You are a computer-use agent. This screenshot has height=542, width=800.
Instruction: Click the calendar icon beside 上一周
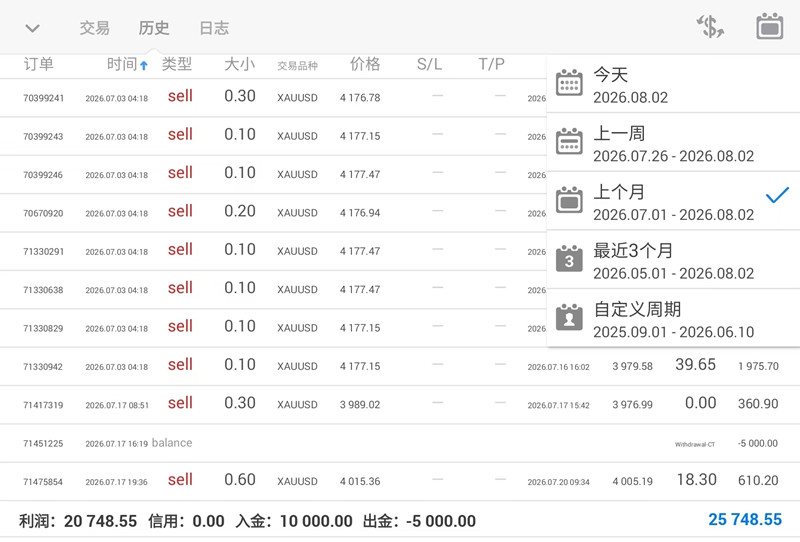click(x=569, y=141)
